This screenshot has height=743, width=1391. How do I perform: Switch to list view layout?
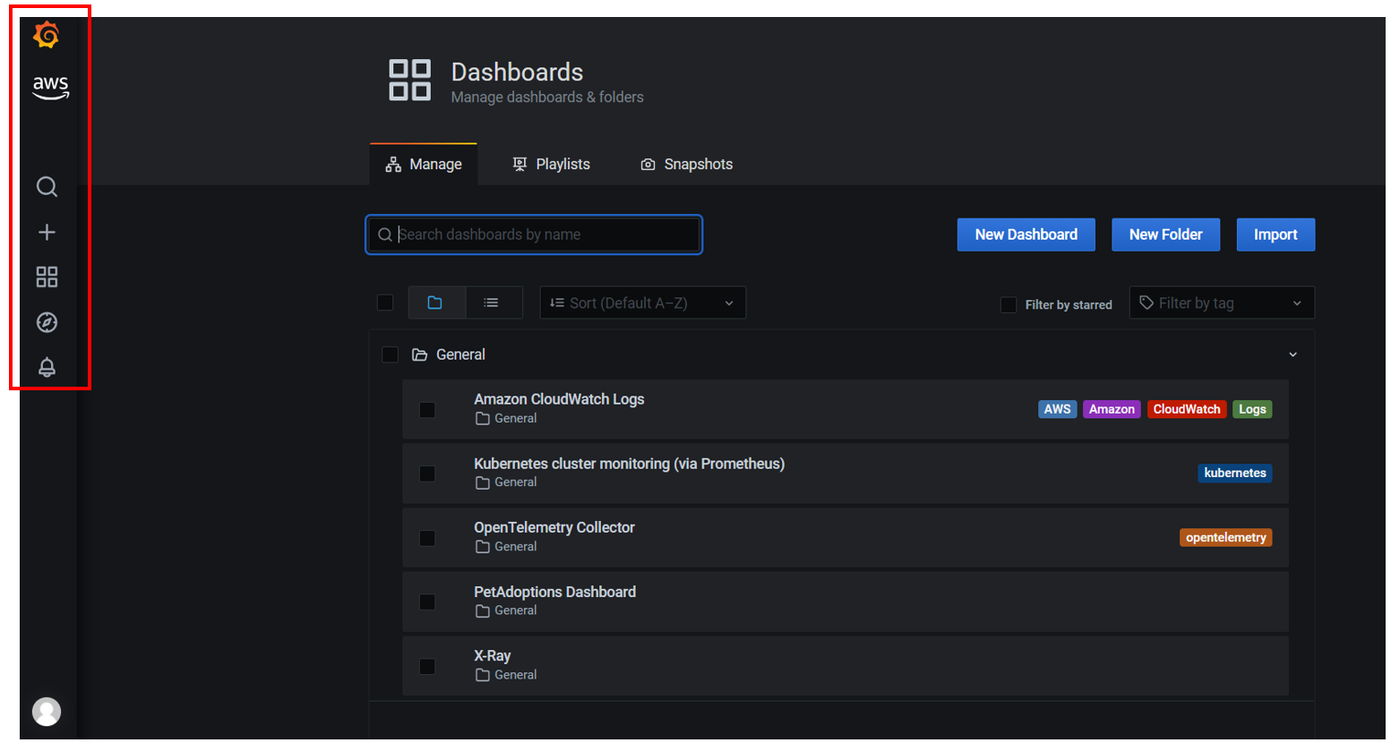tap(491, 303)
